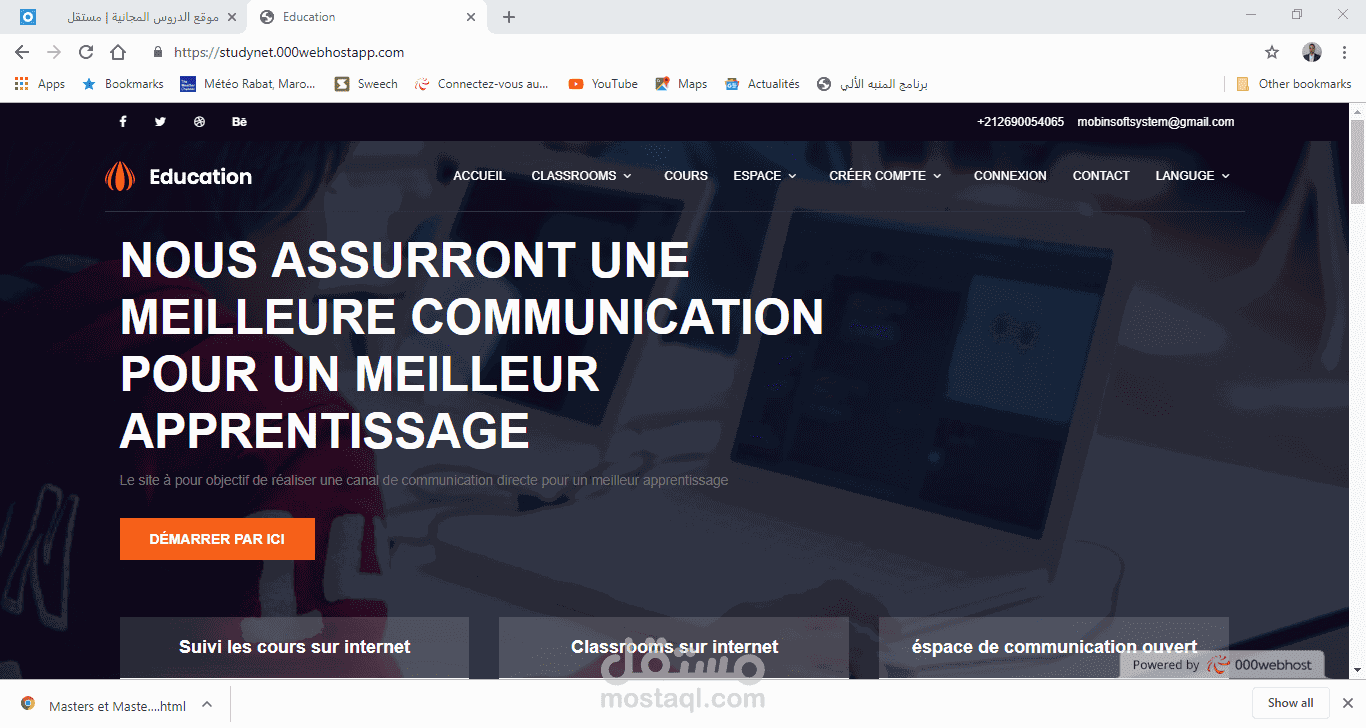Open a new tab with the plus icon
This screenshot has width=1366, height=728.
click(509, 17)
